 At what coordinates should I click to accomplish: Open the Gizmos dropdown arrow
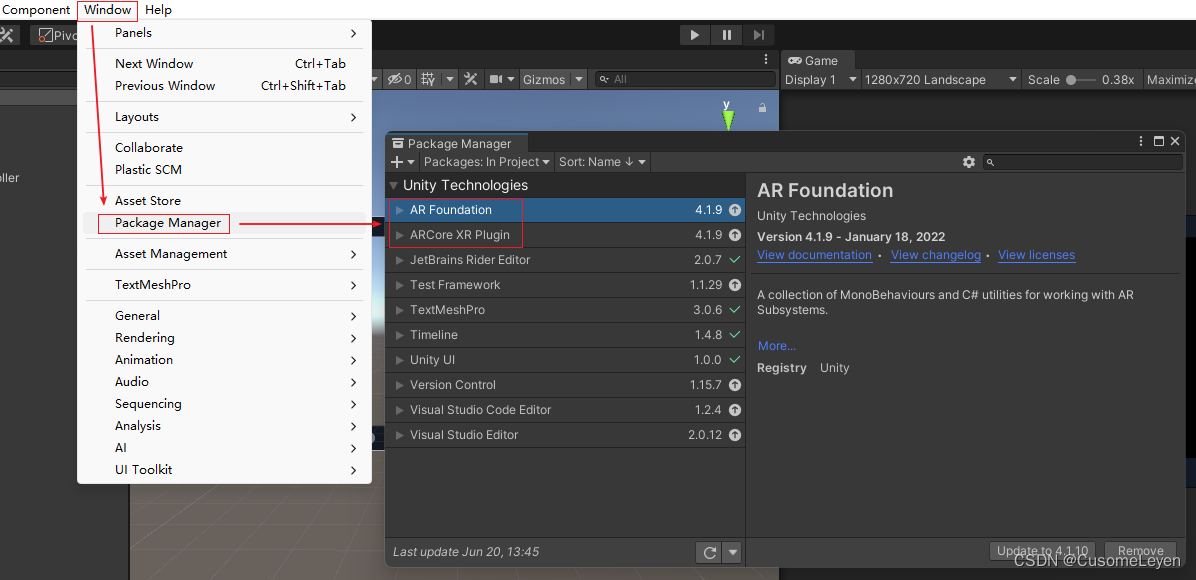point(579,79)
